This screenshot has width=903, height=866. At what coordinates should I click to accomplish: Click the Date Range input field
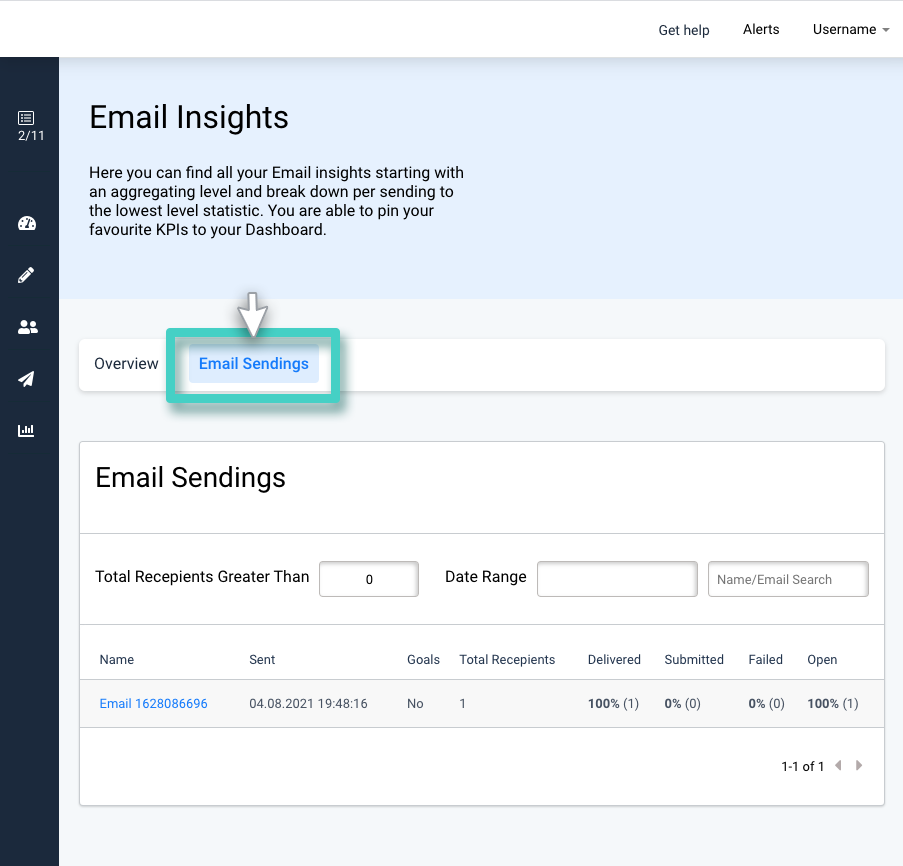(x=617, y=579)
